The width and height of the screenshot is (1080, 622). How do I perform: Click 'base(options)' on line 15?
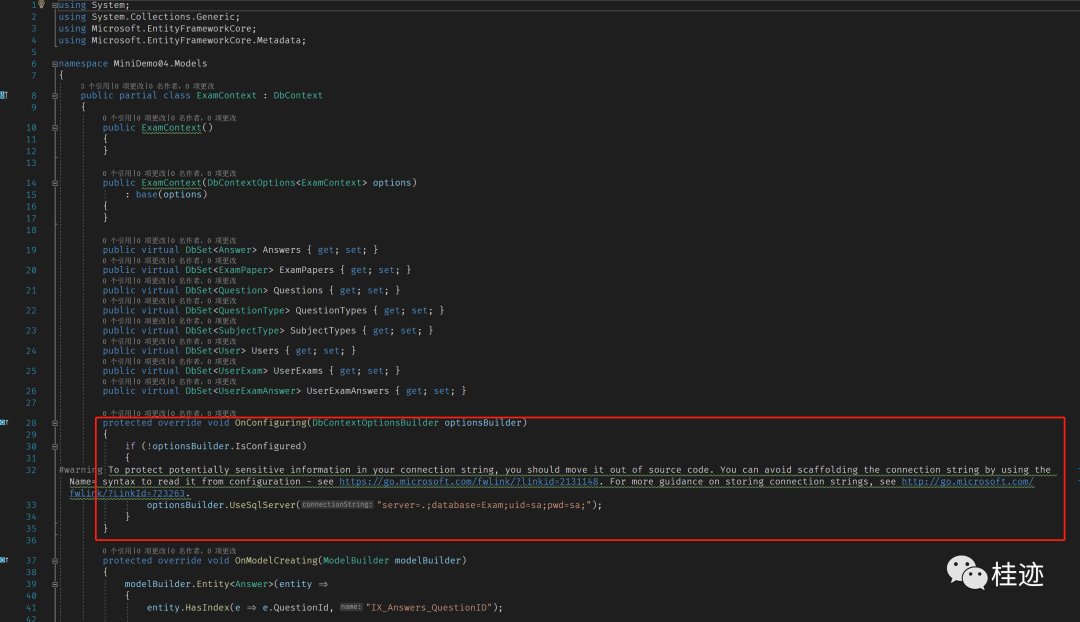click(x=172, y=194)
